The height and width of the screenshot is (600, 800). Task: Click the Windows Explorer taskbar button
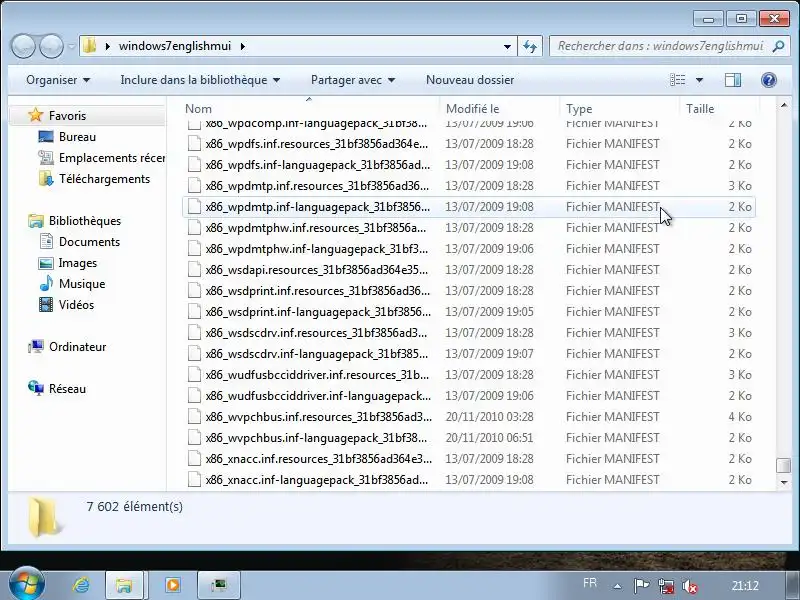[x=124, y=585]
